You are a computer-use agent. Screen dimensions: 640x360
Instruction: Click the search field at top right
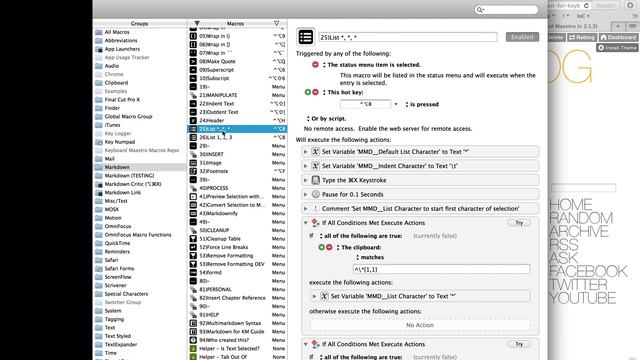506,10
